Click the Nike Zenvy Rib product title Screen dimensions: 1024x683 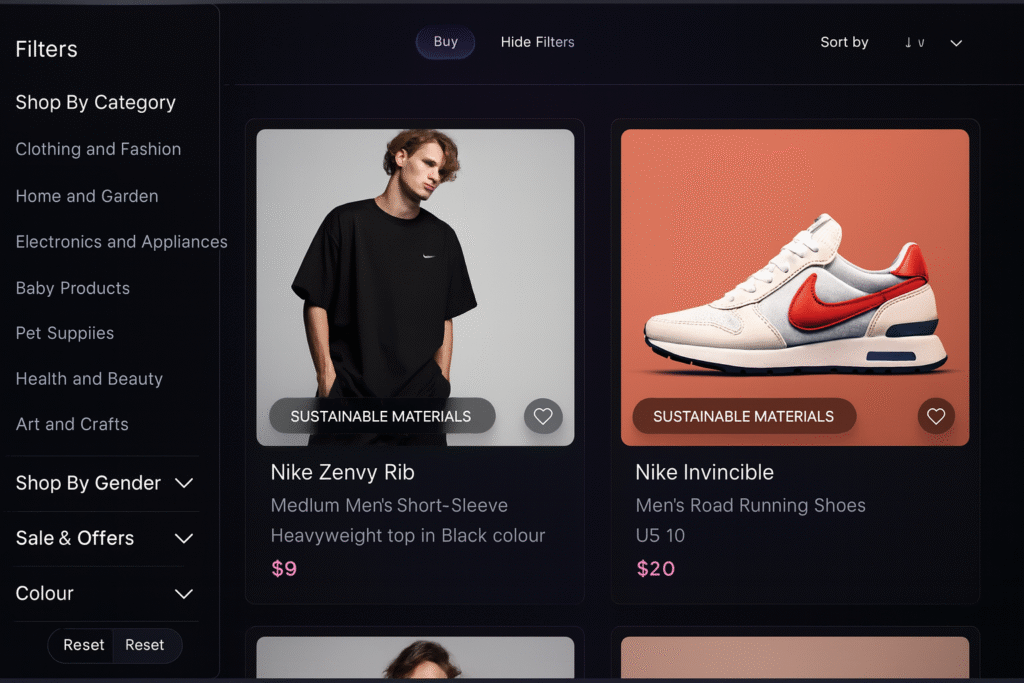pyautogui.click(x=343, y=472)
